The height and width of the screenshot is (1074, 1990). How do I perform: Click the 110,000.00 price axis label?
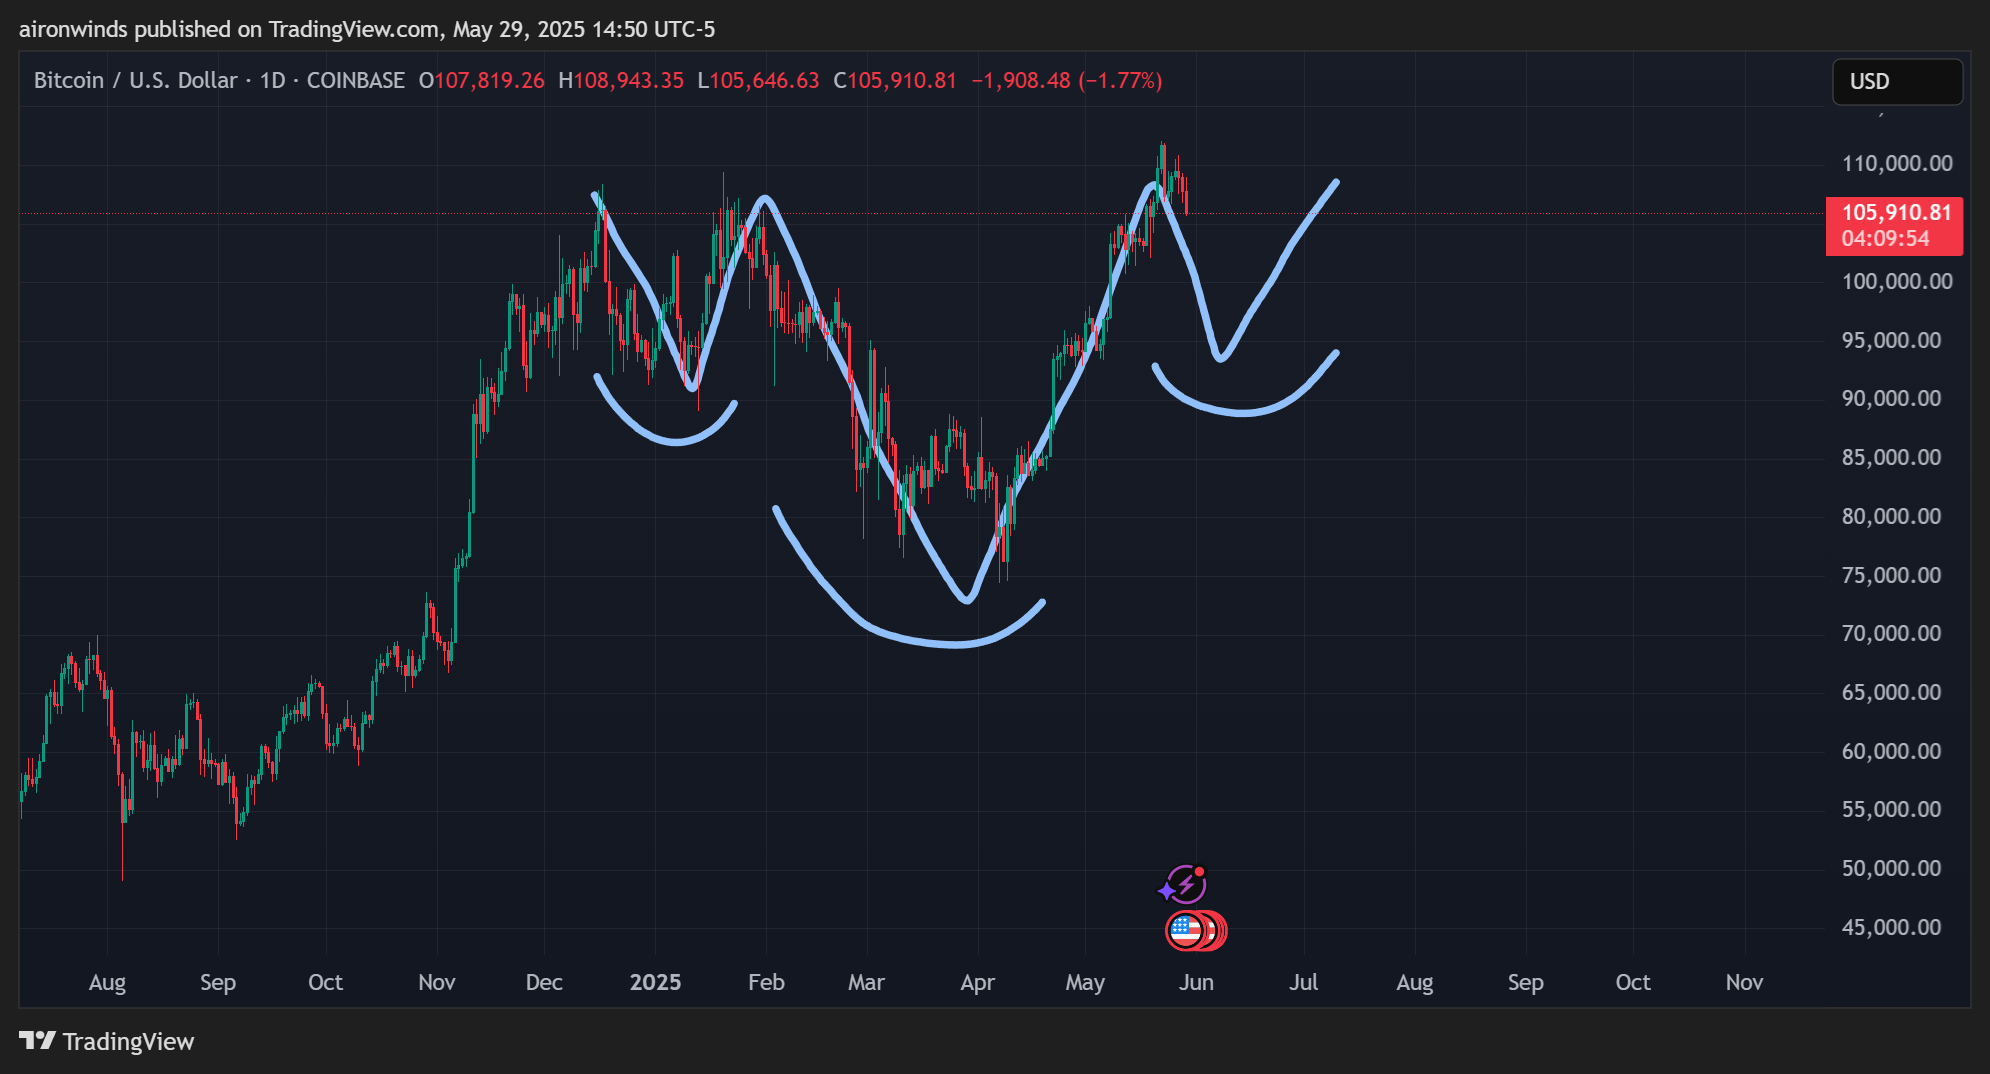pyautogui.click(x=1897, y=163)
